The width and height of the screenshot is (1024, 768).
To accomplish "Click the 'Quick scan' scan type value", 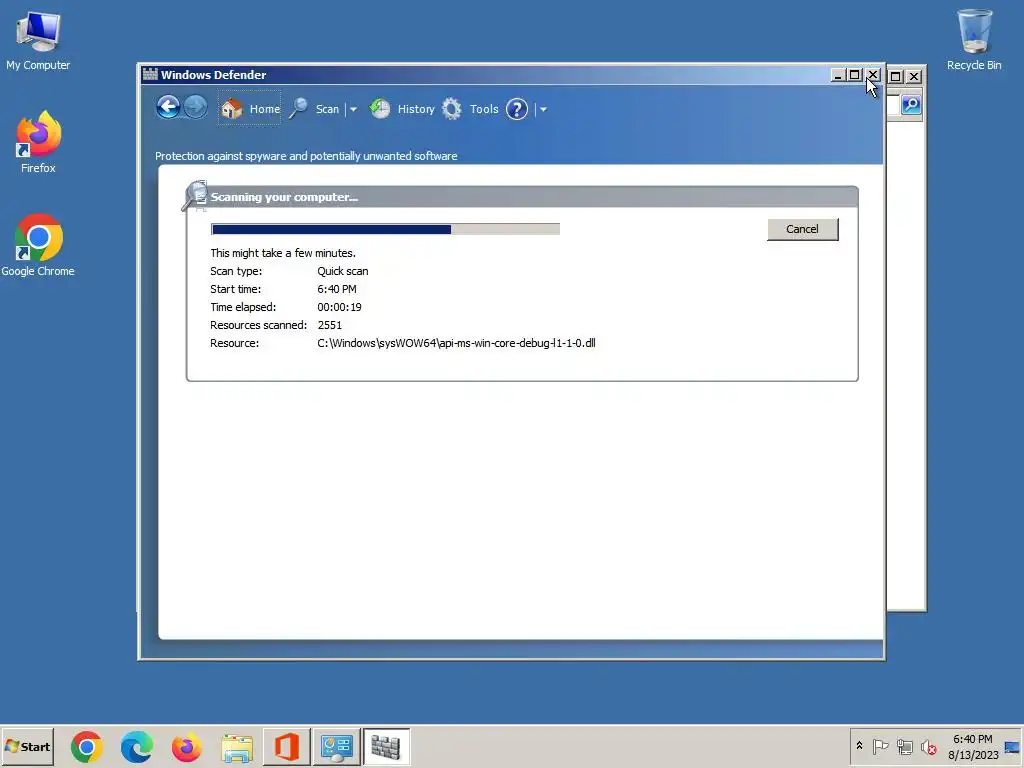I will [343, 271].
